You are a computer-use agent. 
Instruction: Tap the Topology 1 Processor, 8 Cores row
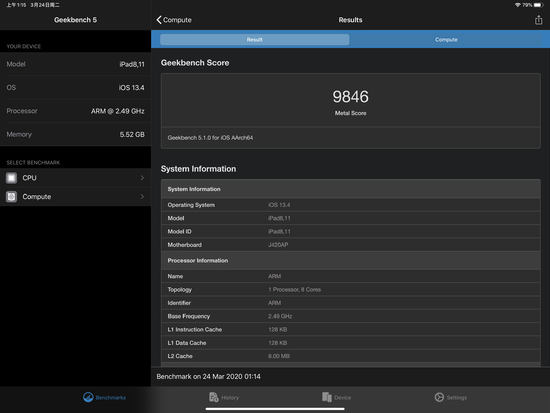(x=350, y=289)
